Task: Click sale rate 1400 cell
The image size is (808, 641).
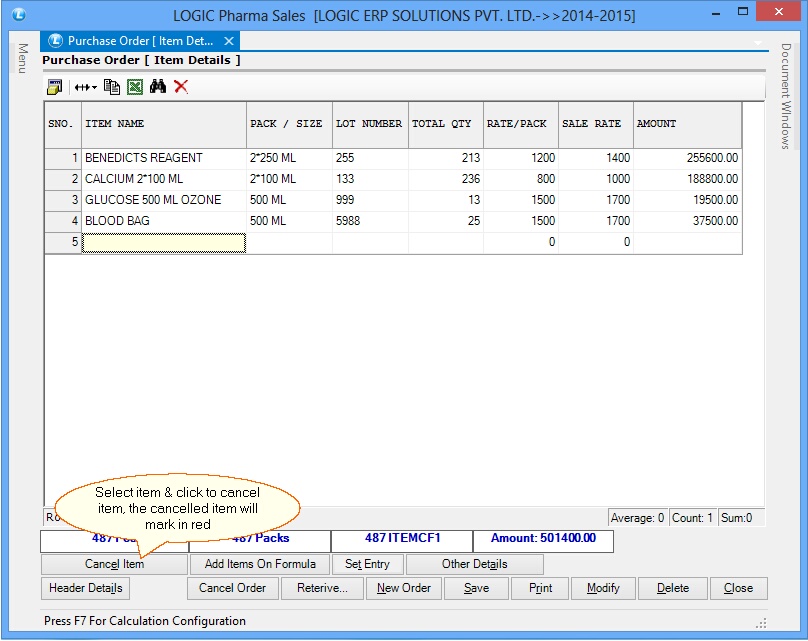Action: tap(596, 158)
